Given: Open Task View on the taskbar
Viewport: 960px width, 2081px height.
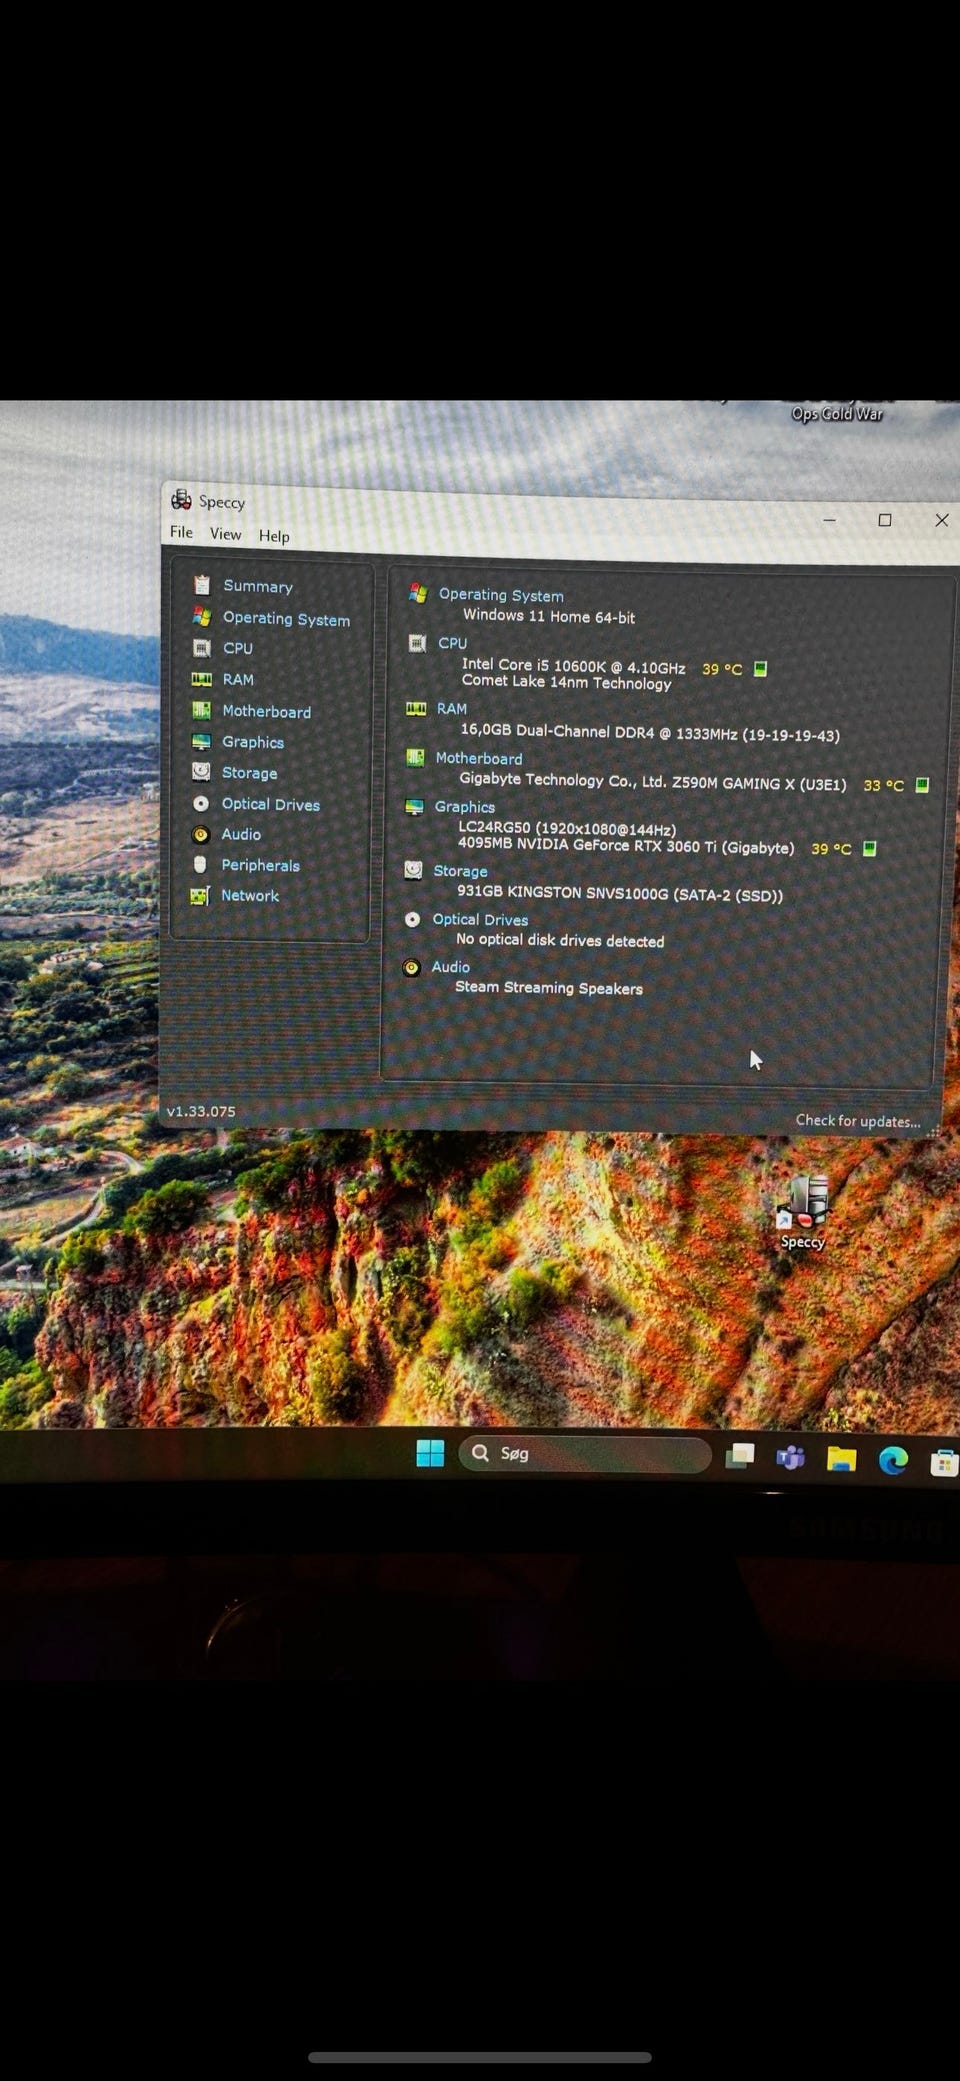Looking at the screenshot, I should (x=740, y=1456).
